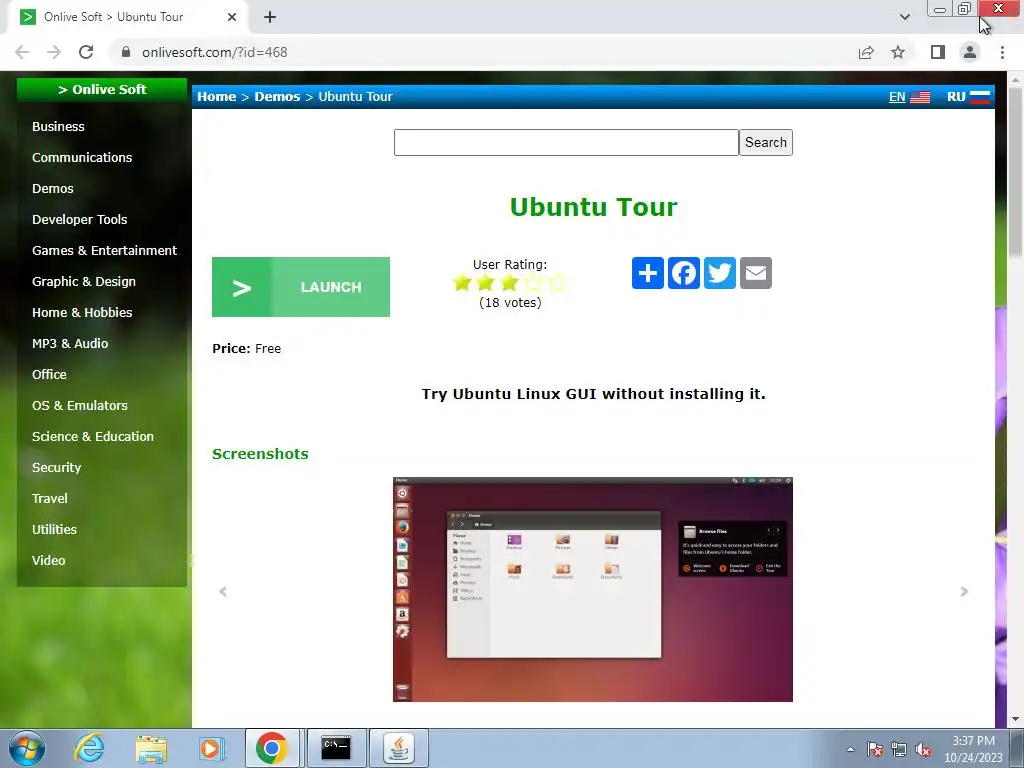Viewport: 1024px width, 768px height.
Task: Close the Ubuntu Tour tab
Action: [232, 17]
